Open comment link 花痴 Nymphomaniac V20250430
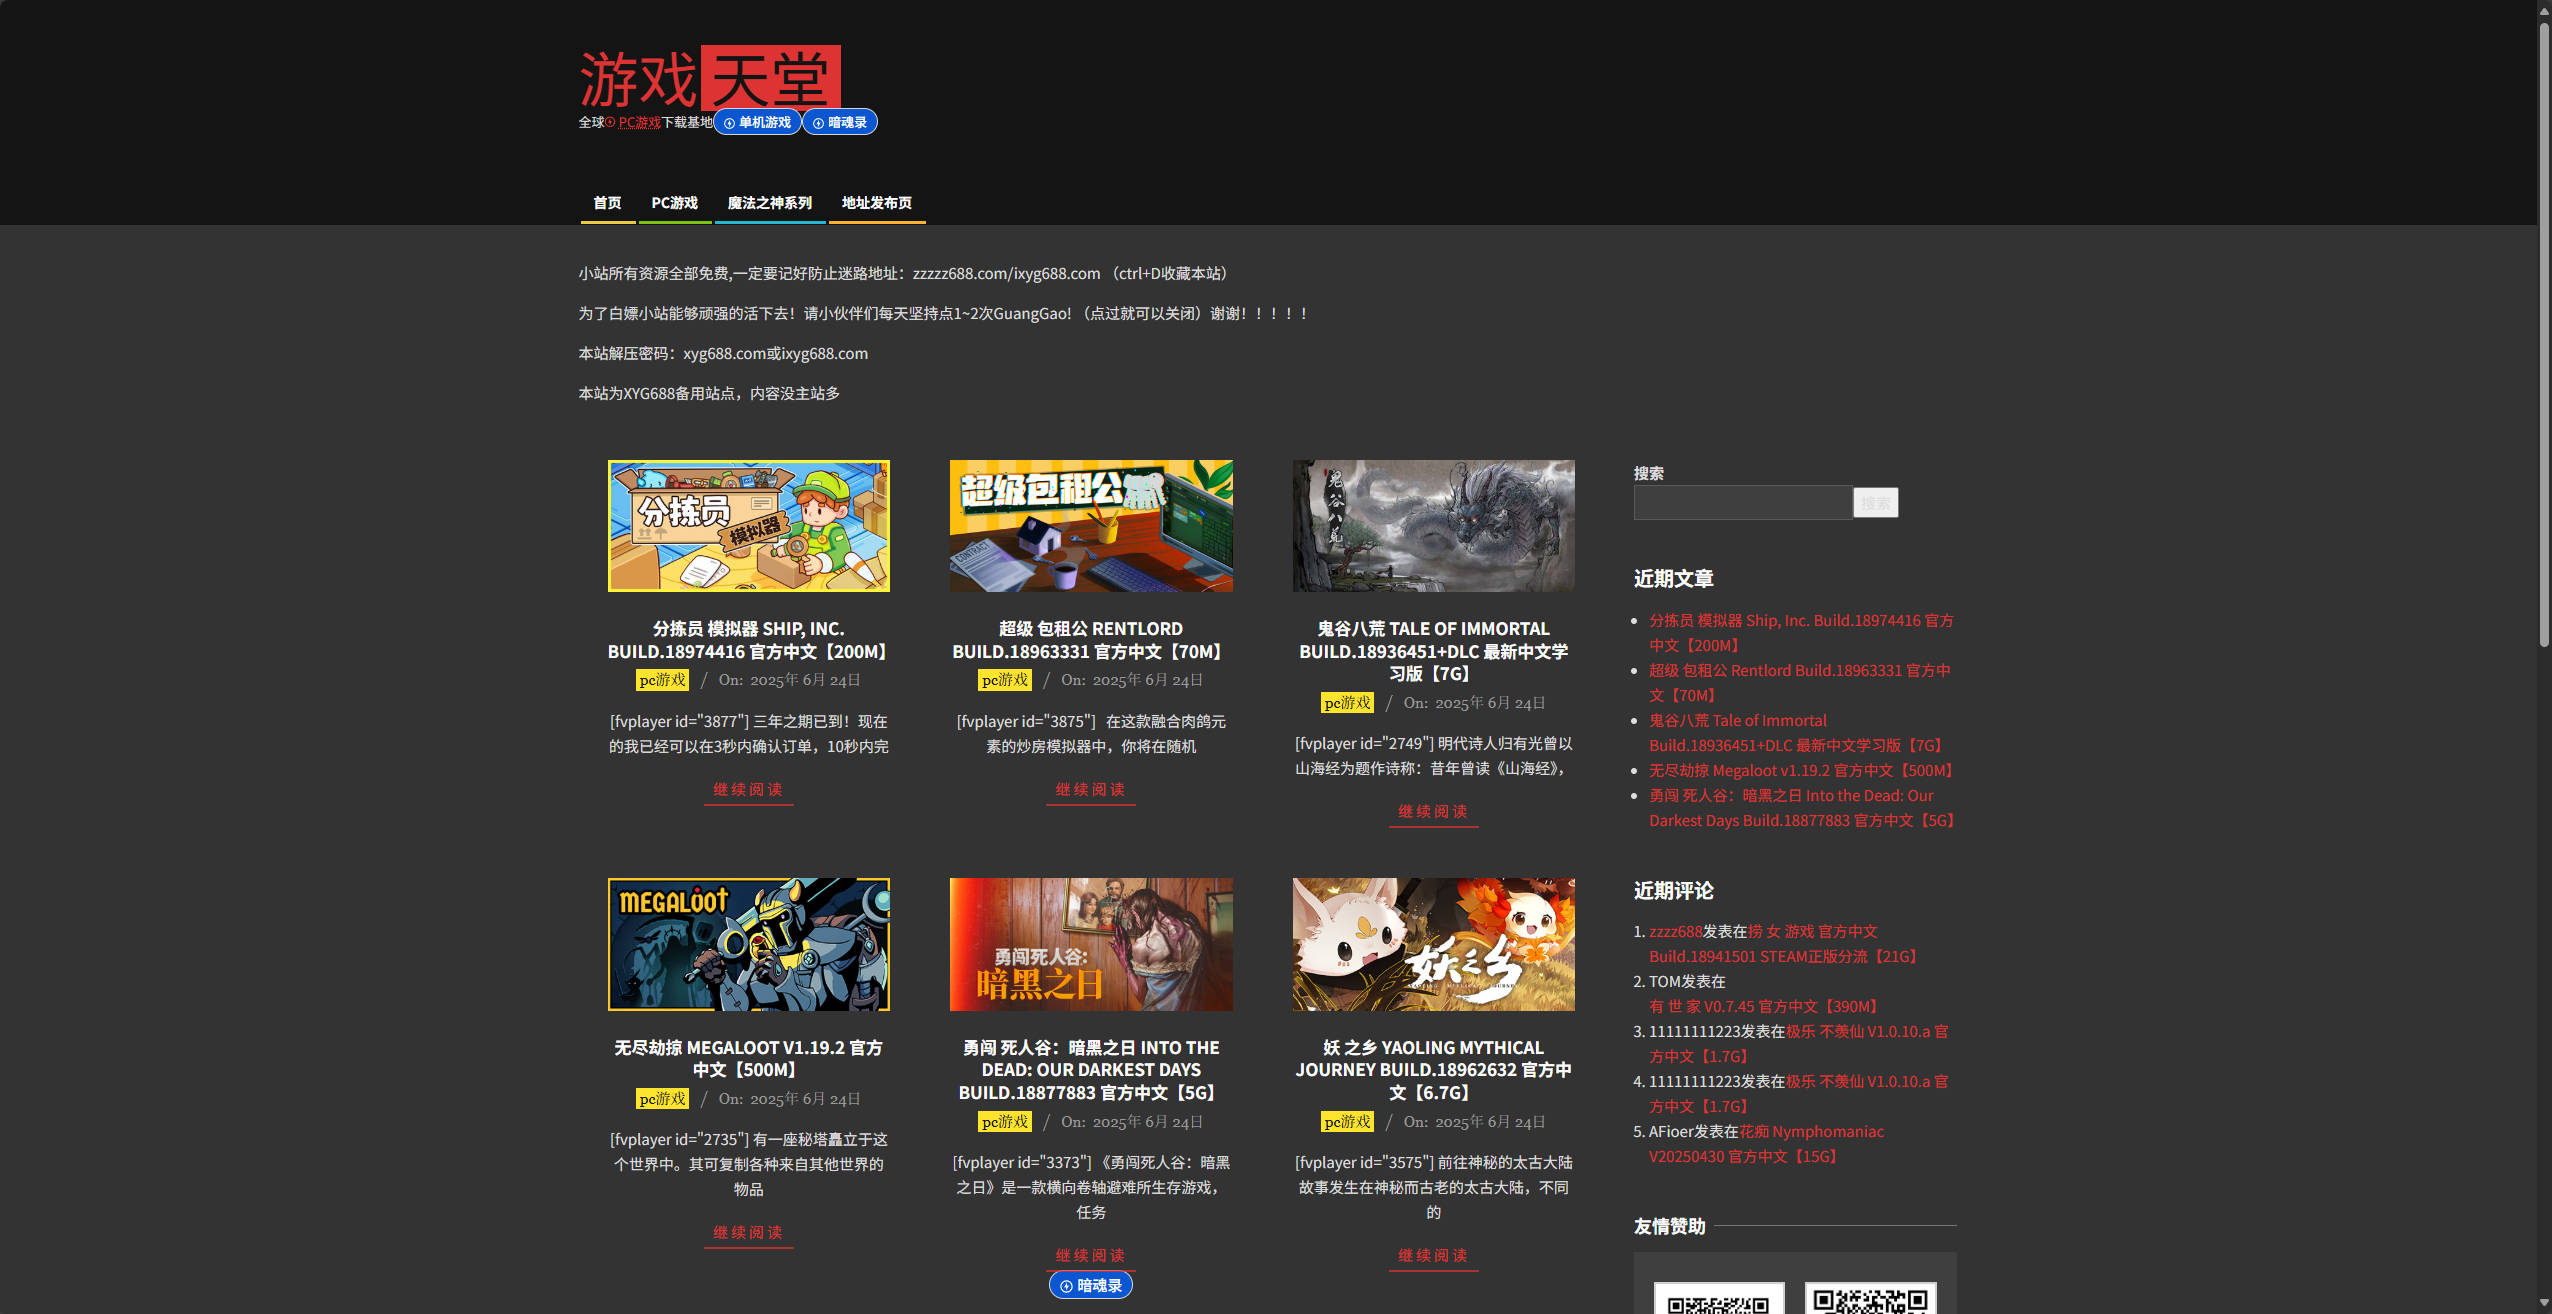 [1766, 1144]
